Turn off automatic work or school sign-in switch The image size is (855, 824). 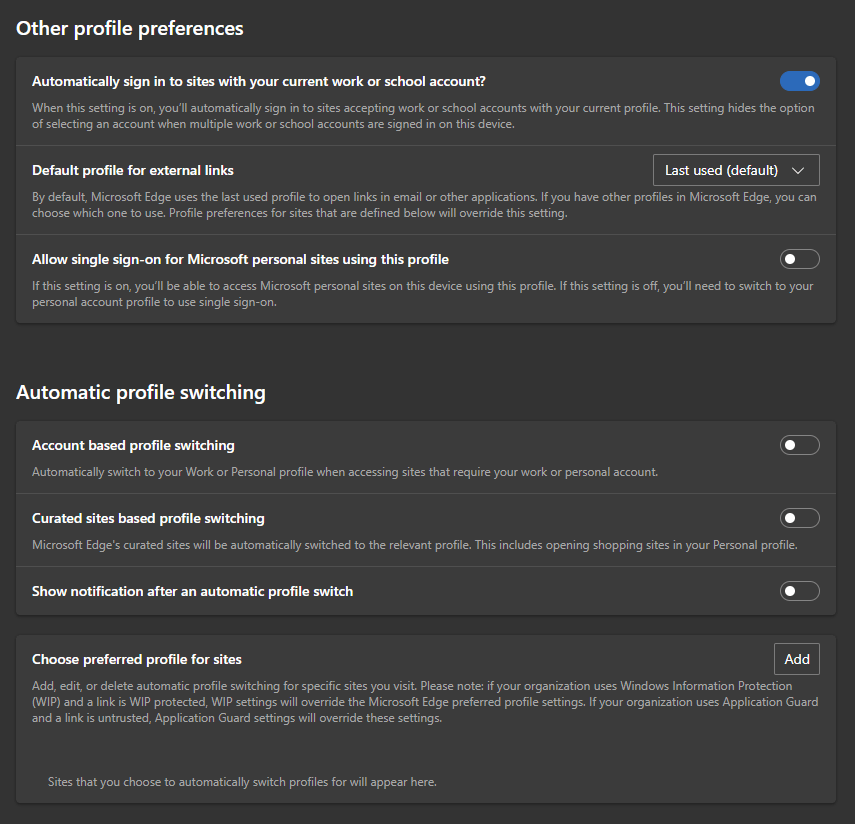pyautogui.click(x=799, y=81)
